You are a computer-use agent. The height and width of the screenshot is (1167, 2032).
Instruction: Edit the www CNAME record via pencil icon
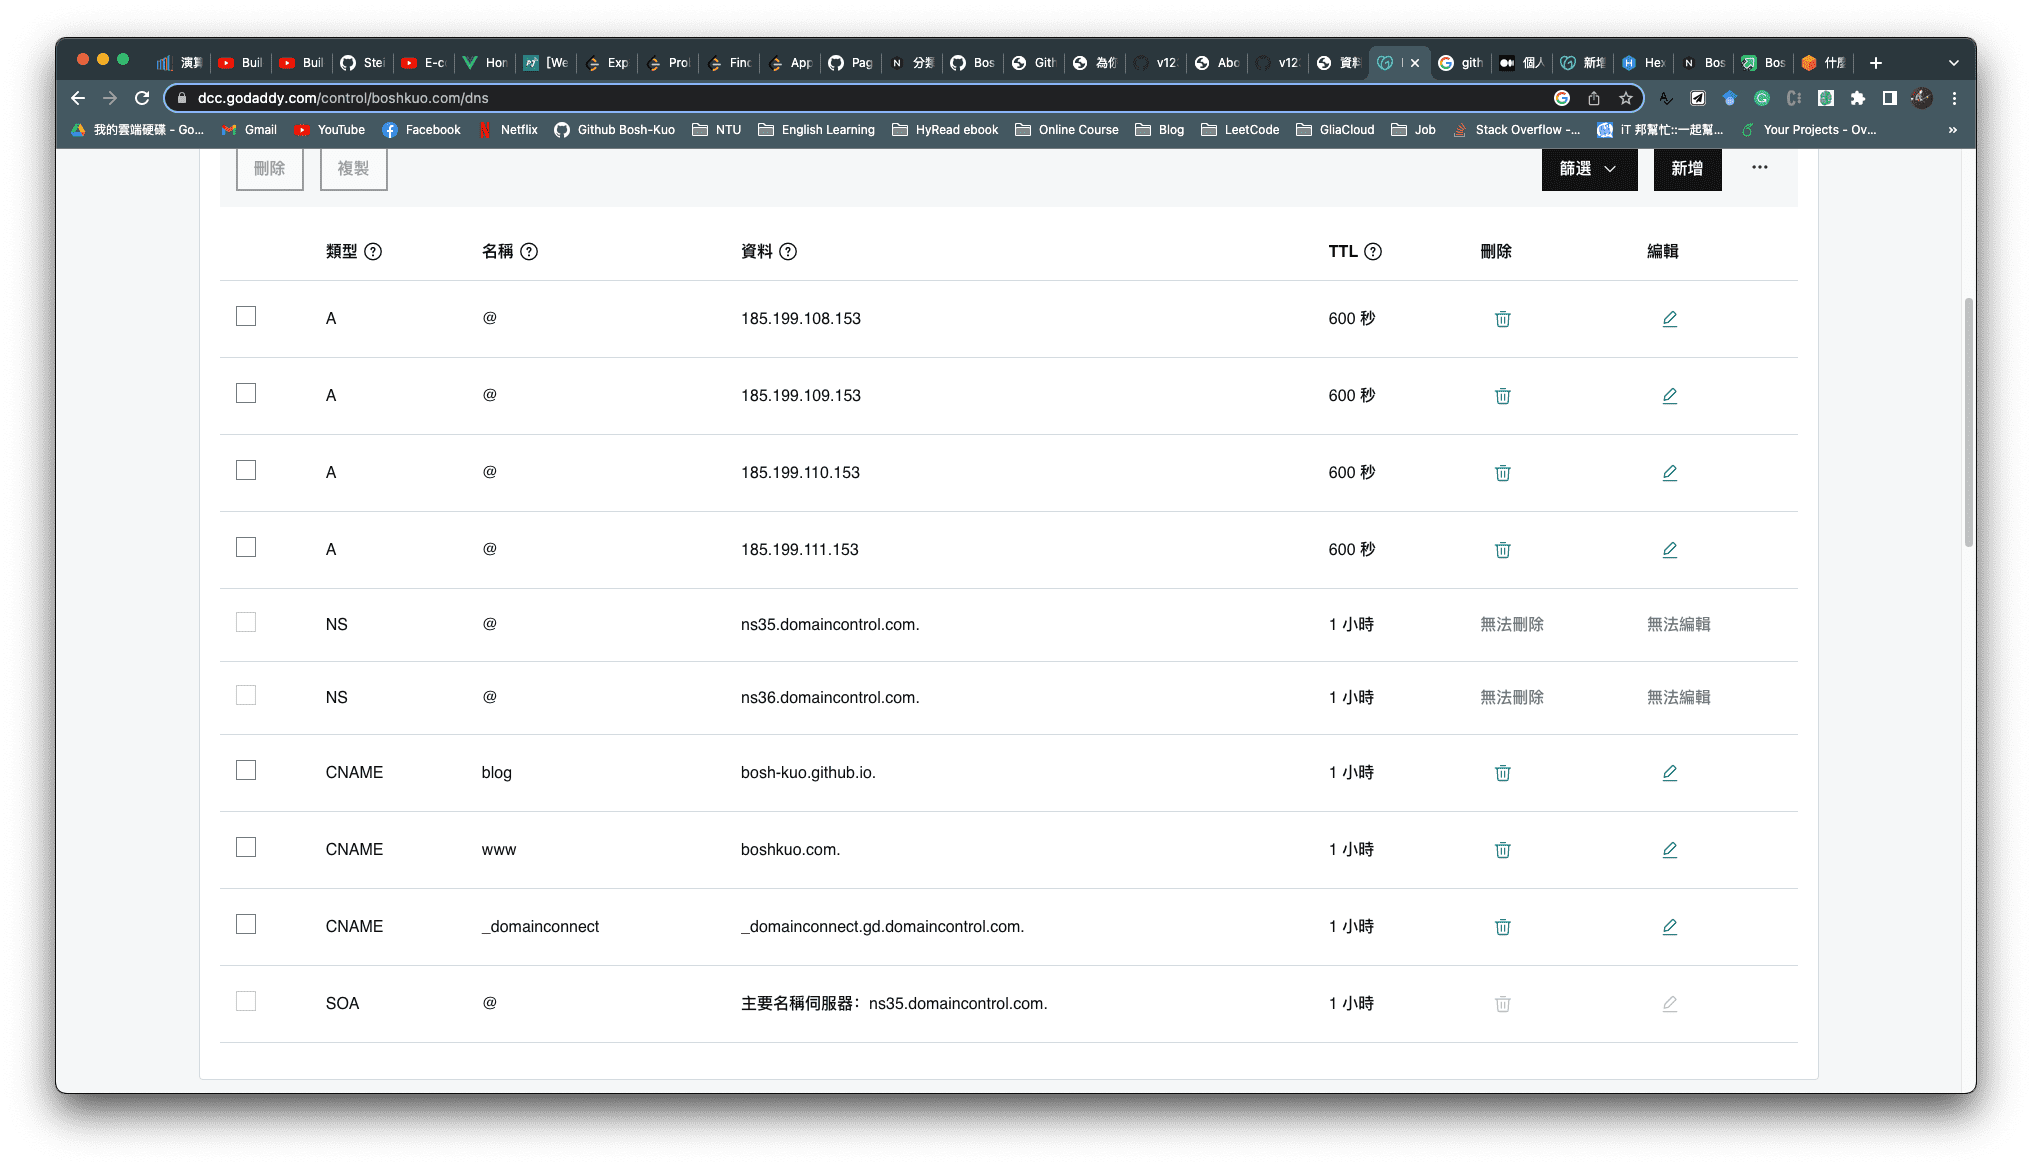pos(1669,850)
